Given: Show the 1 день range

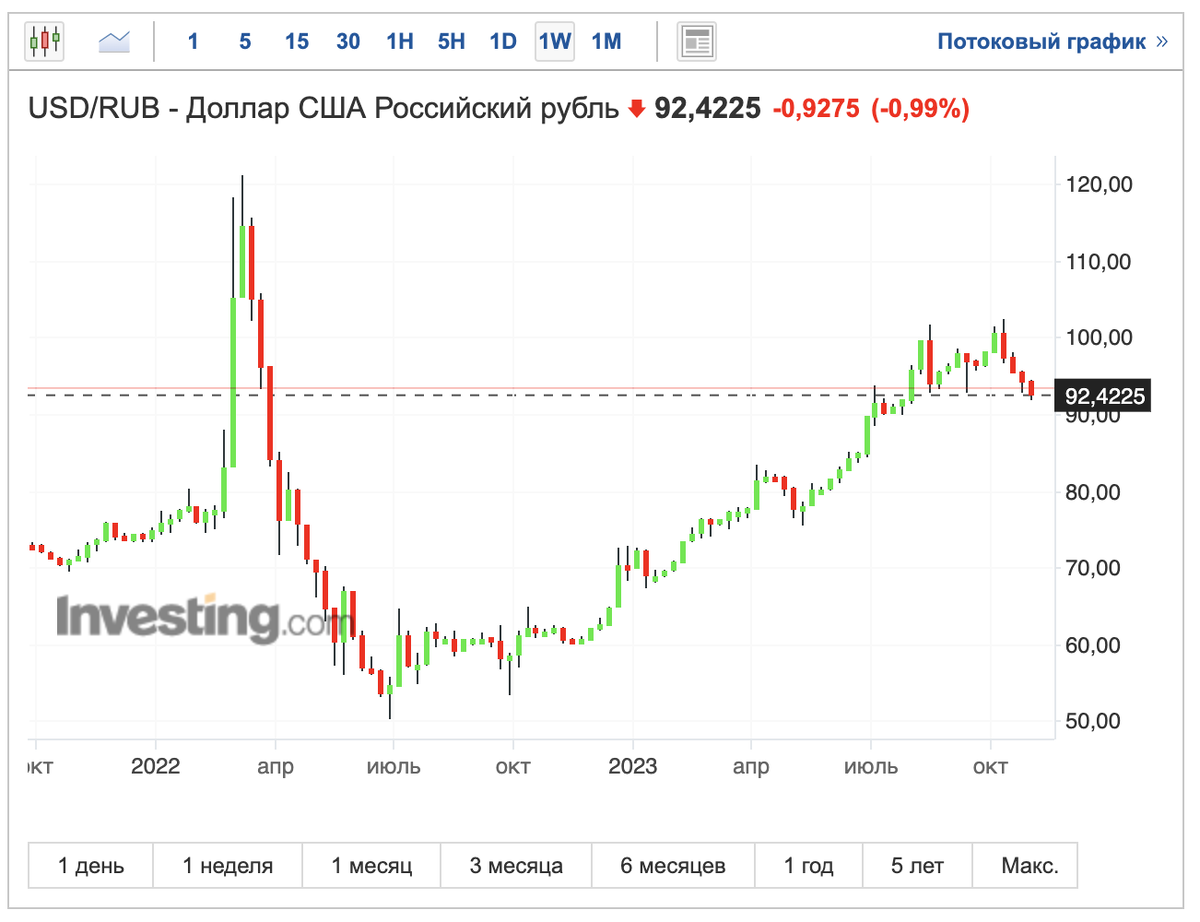Looking at the screenshot, I should point(91,865).
